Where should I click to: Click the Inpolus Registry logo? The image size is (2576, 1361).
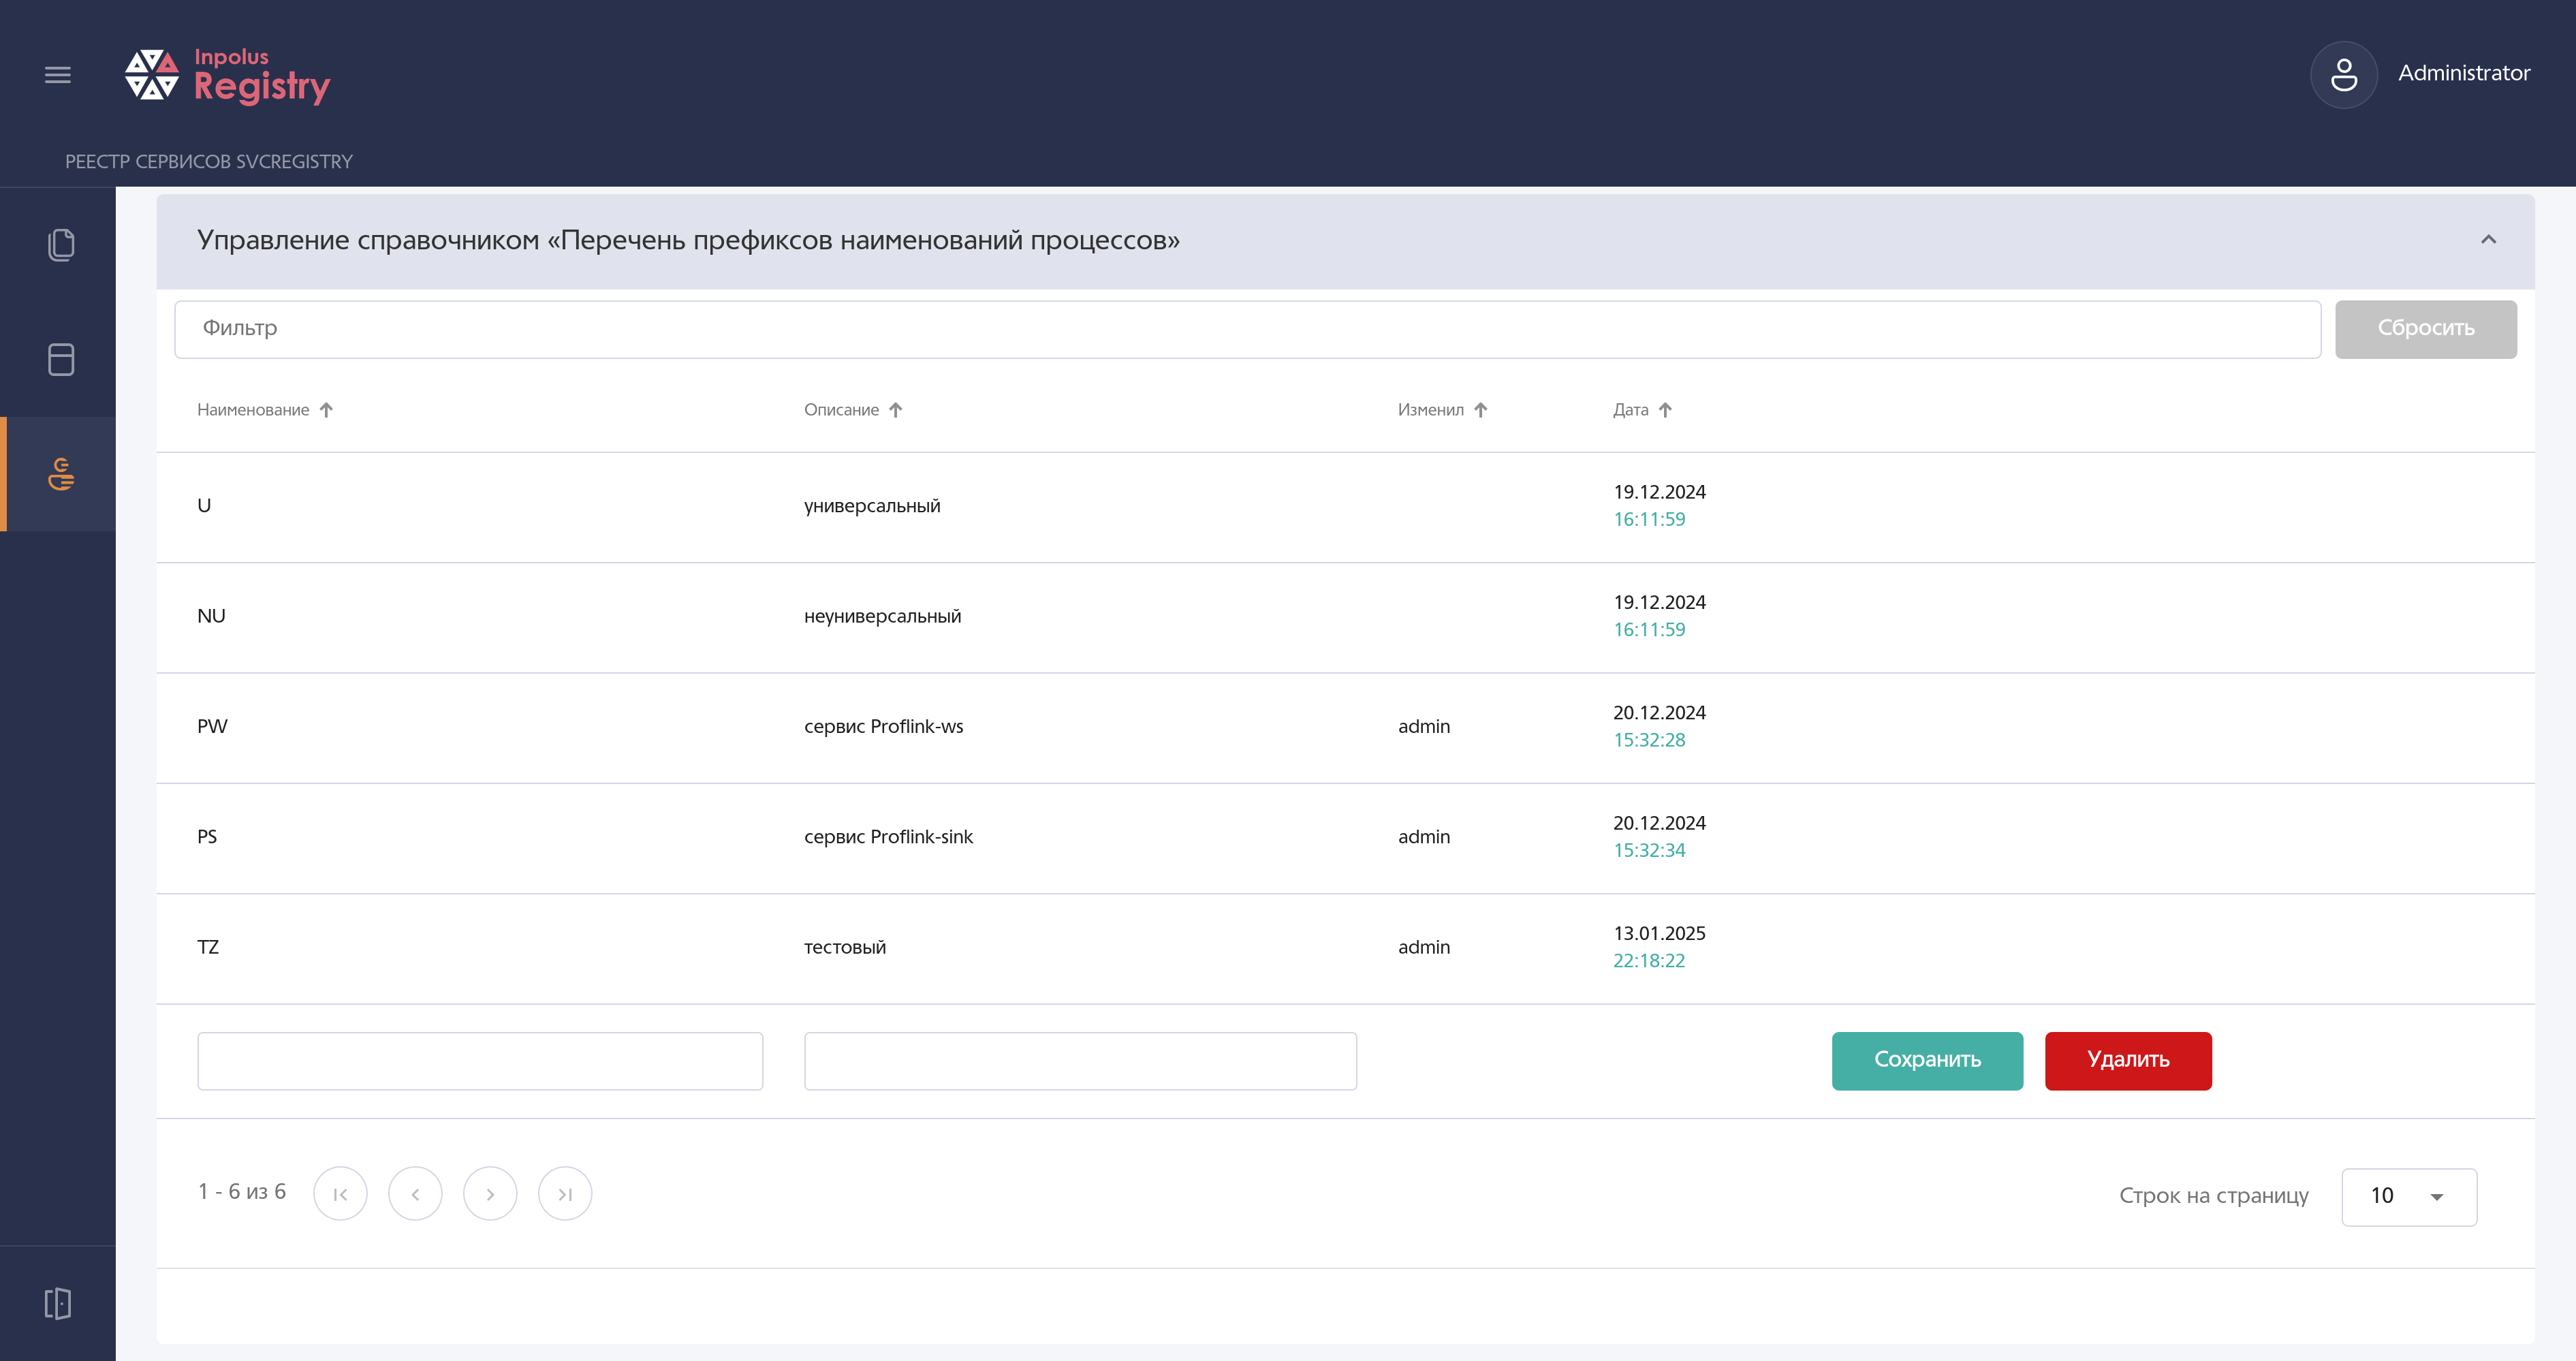227,75
